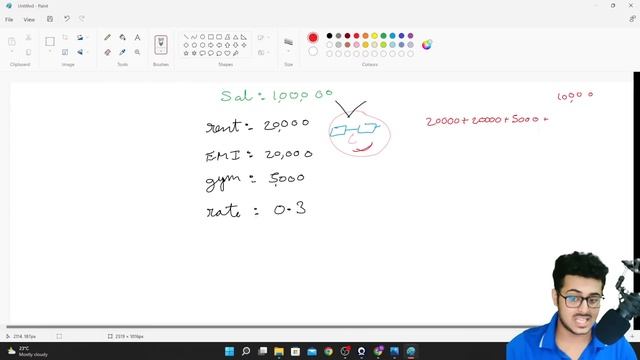The height and width of the screenshot is (360, 640).
Task: Pick the black color swatch
Action: [329, 36]
